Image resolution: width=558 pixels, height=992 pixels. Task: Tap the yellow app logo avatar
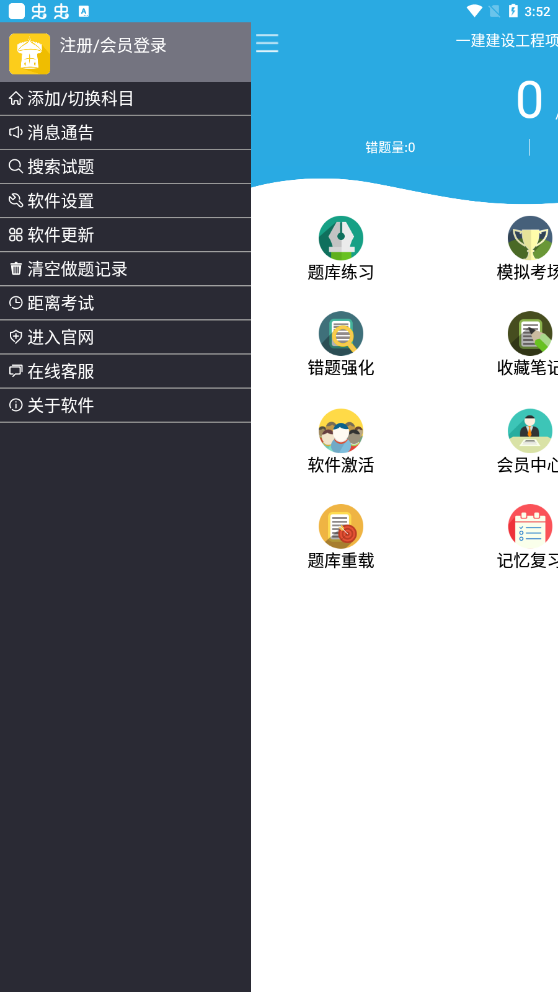[29, 54]
